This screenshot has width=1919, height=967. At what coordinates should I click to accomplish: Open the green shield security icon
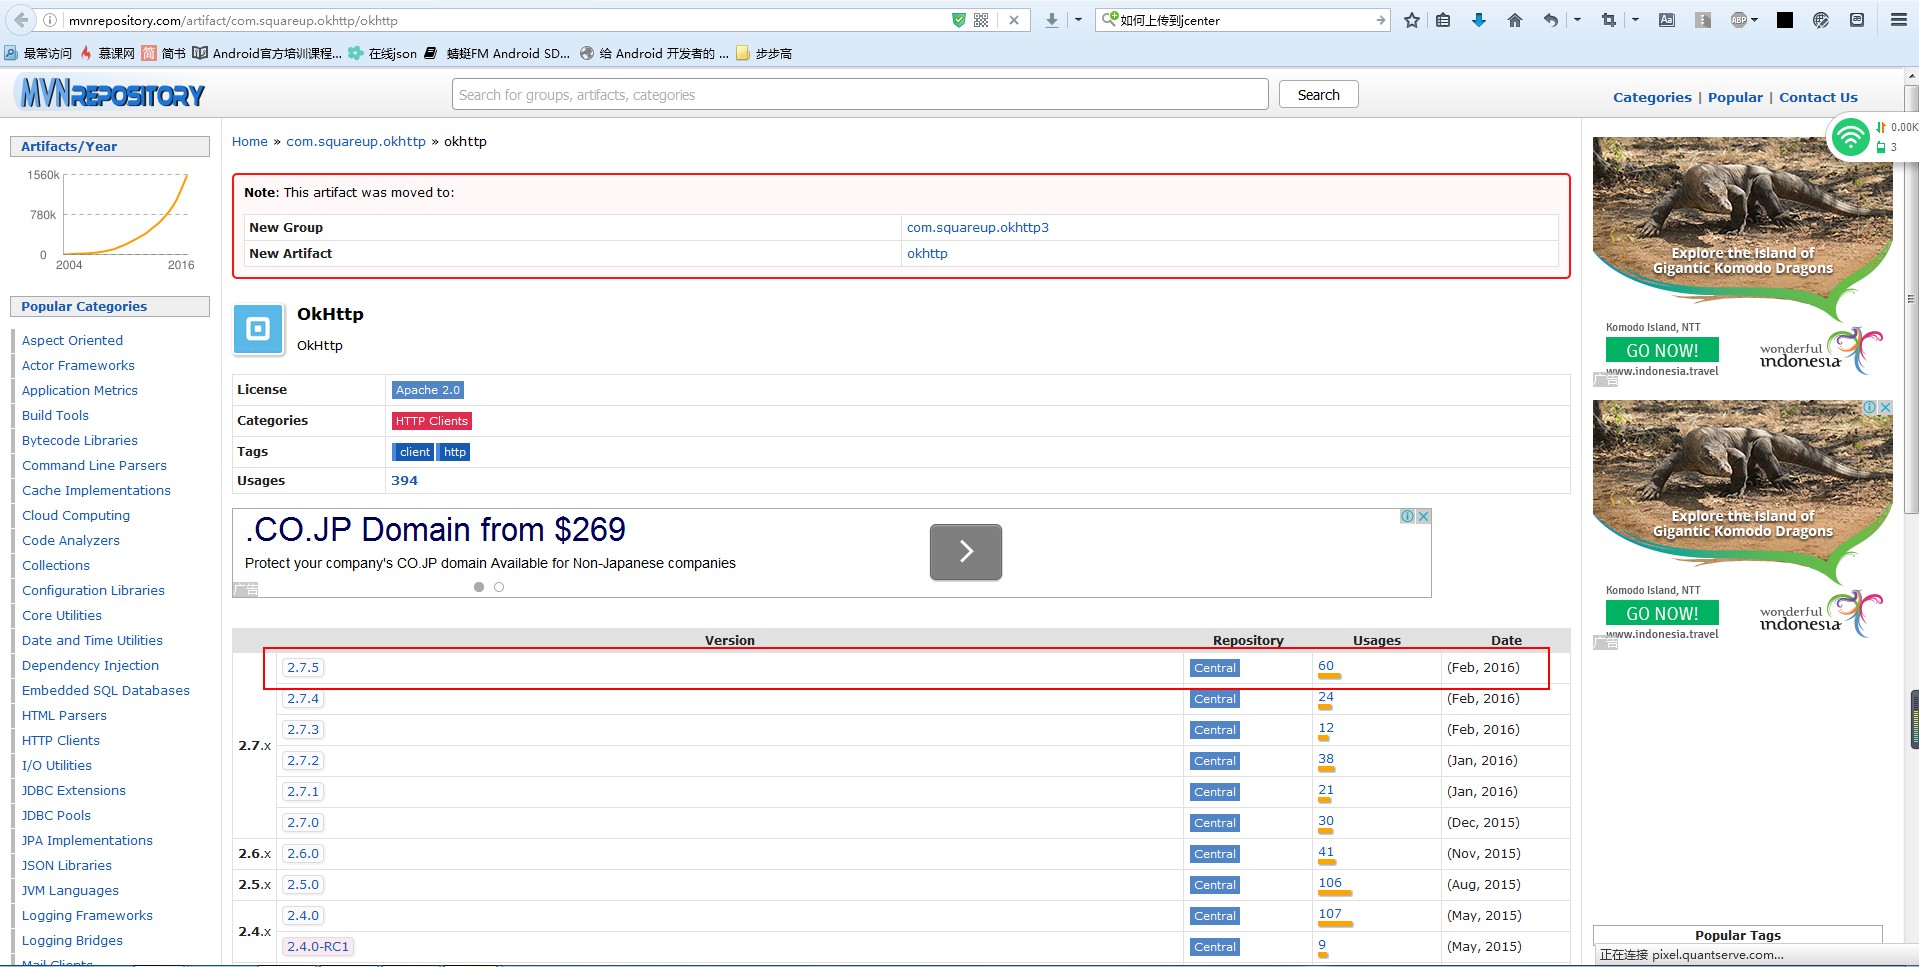tap(958, 20)
